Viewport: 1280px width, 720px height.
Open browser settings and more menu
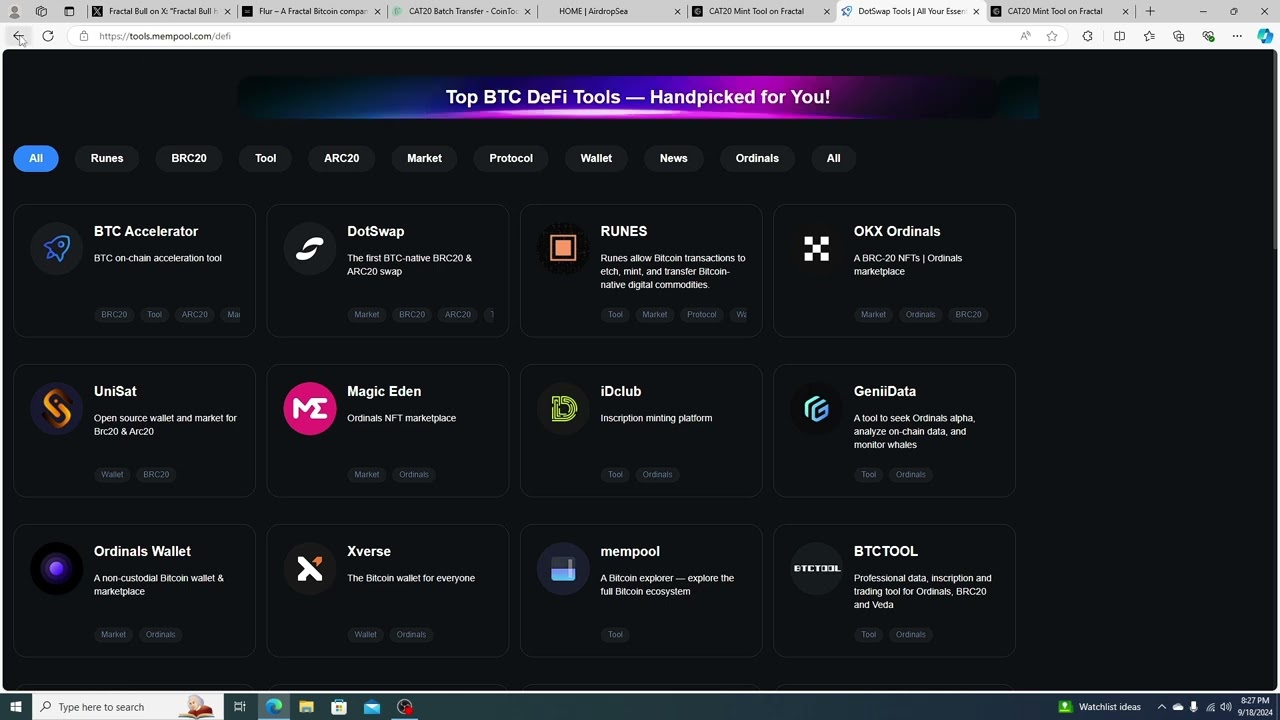point(1237,36)
